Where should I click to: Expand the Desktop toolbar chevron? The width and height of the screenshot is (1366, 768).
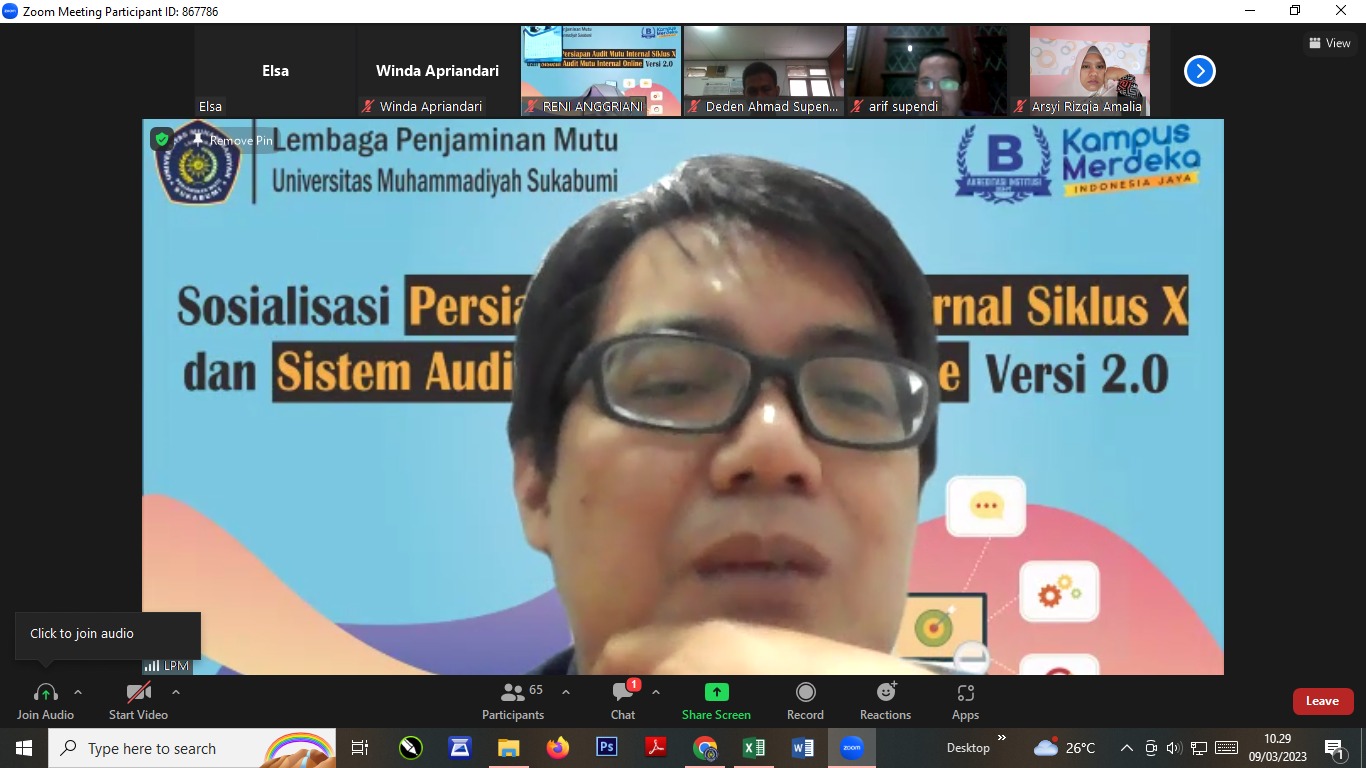coord(1002,739)
